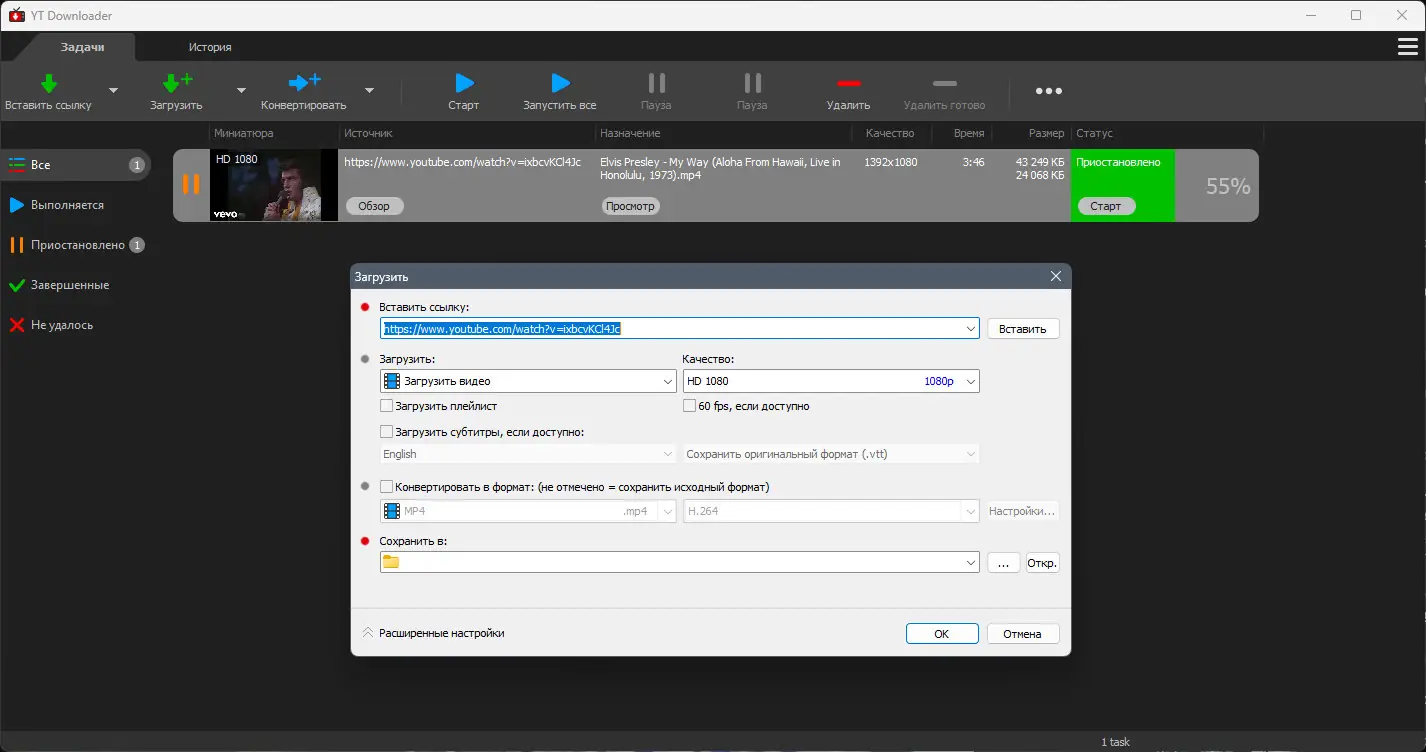Open the three-dots overflow toolbar icon
This screenshot has width=1426, height=752.
[x=1048, y=90]
